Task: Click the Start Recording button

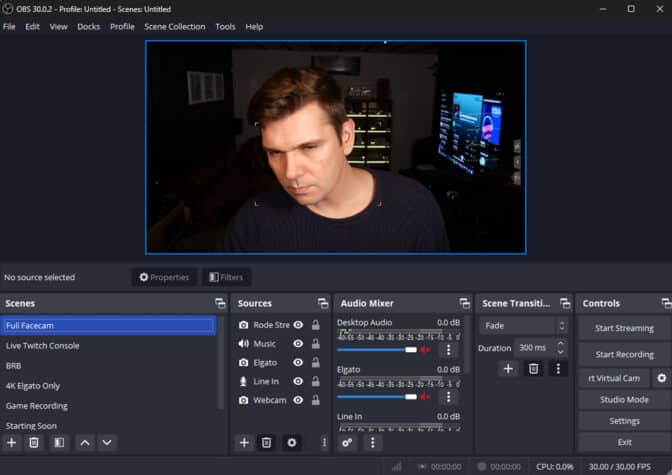Action: (x=624, y=354)
